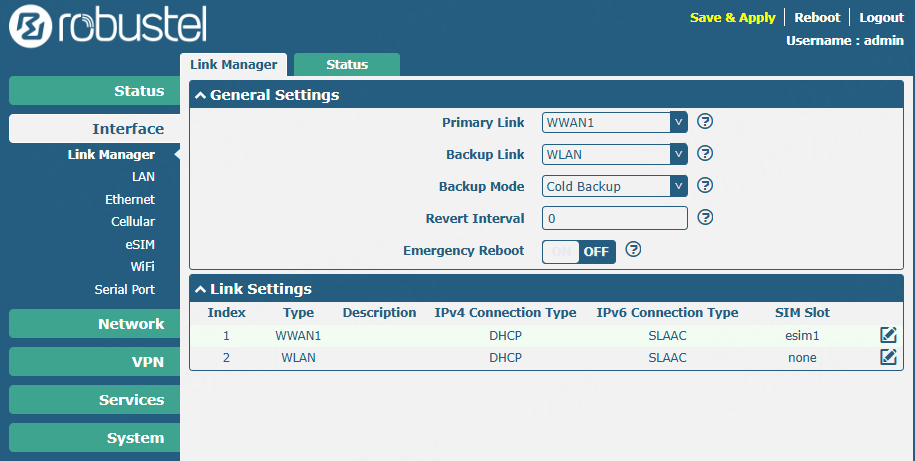The image size is (915, 461).
Task: Expand the Backup Mode dropdown
Action: (x=614, y=186)
